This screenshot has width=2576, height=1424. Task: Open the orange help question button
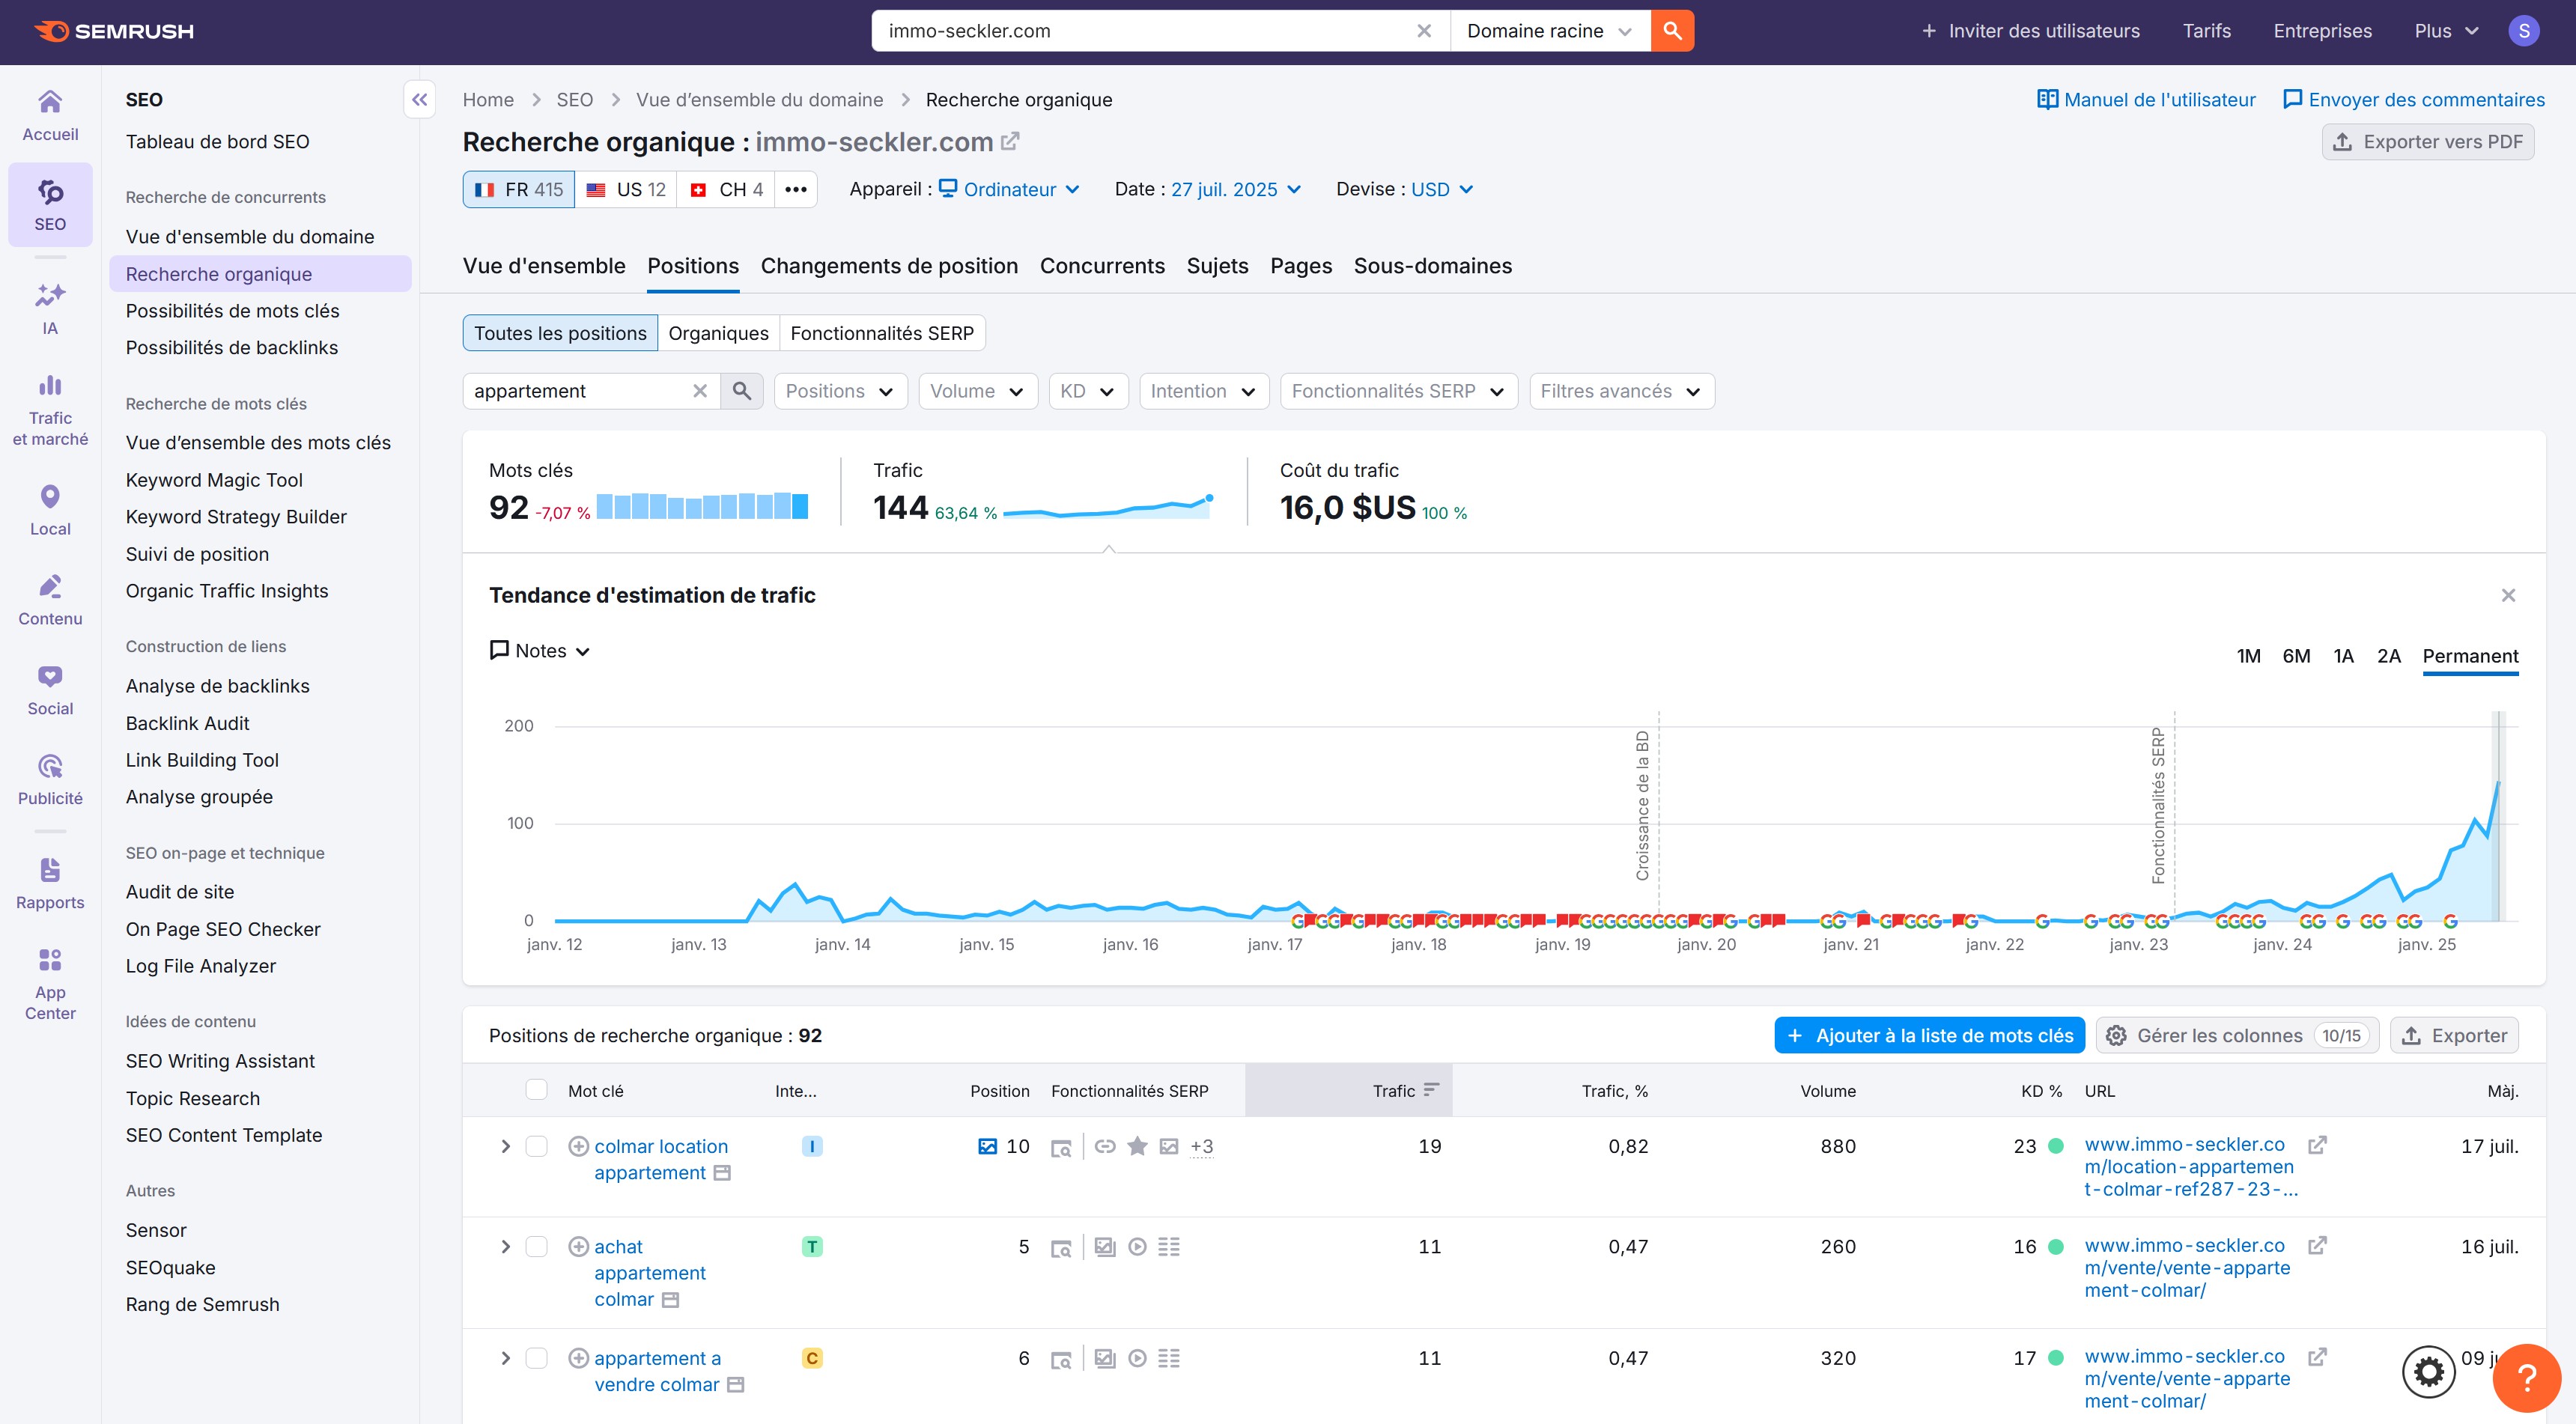[2527, 1378]
